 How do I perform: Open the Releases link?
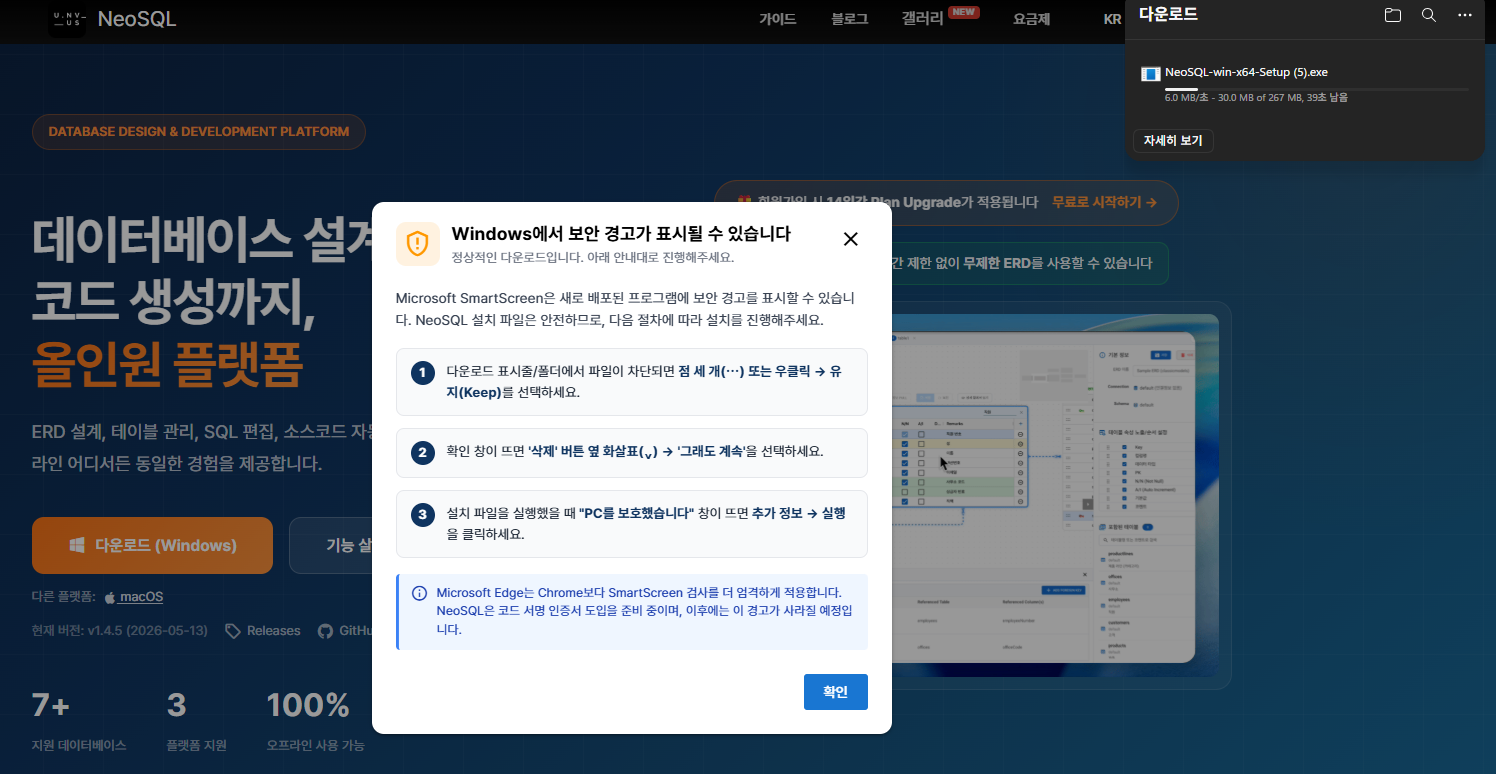[274, 631]
